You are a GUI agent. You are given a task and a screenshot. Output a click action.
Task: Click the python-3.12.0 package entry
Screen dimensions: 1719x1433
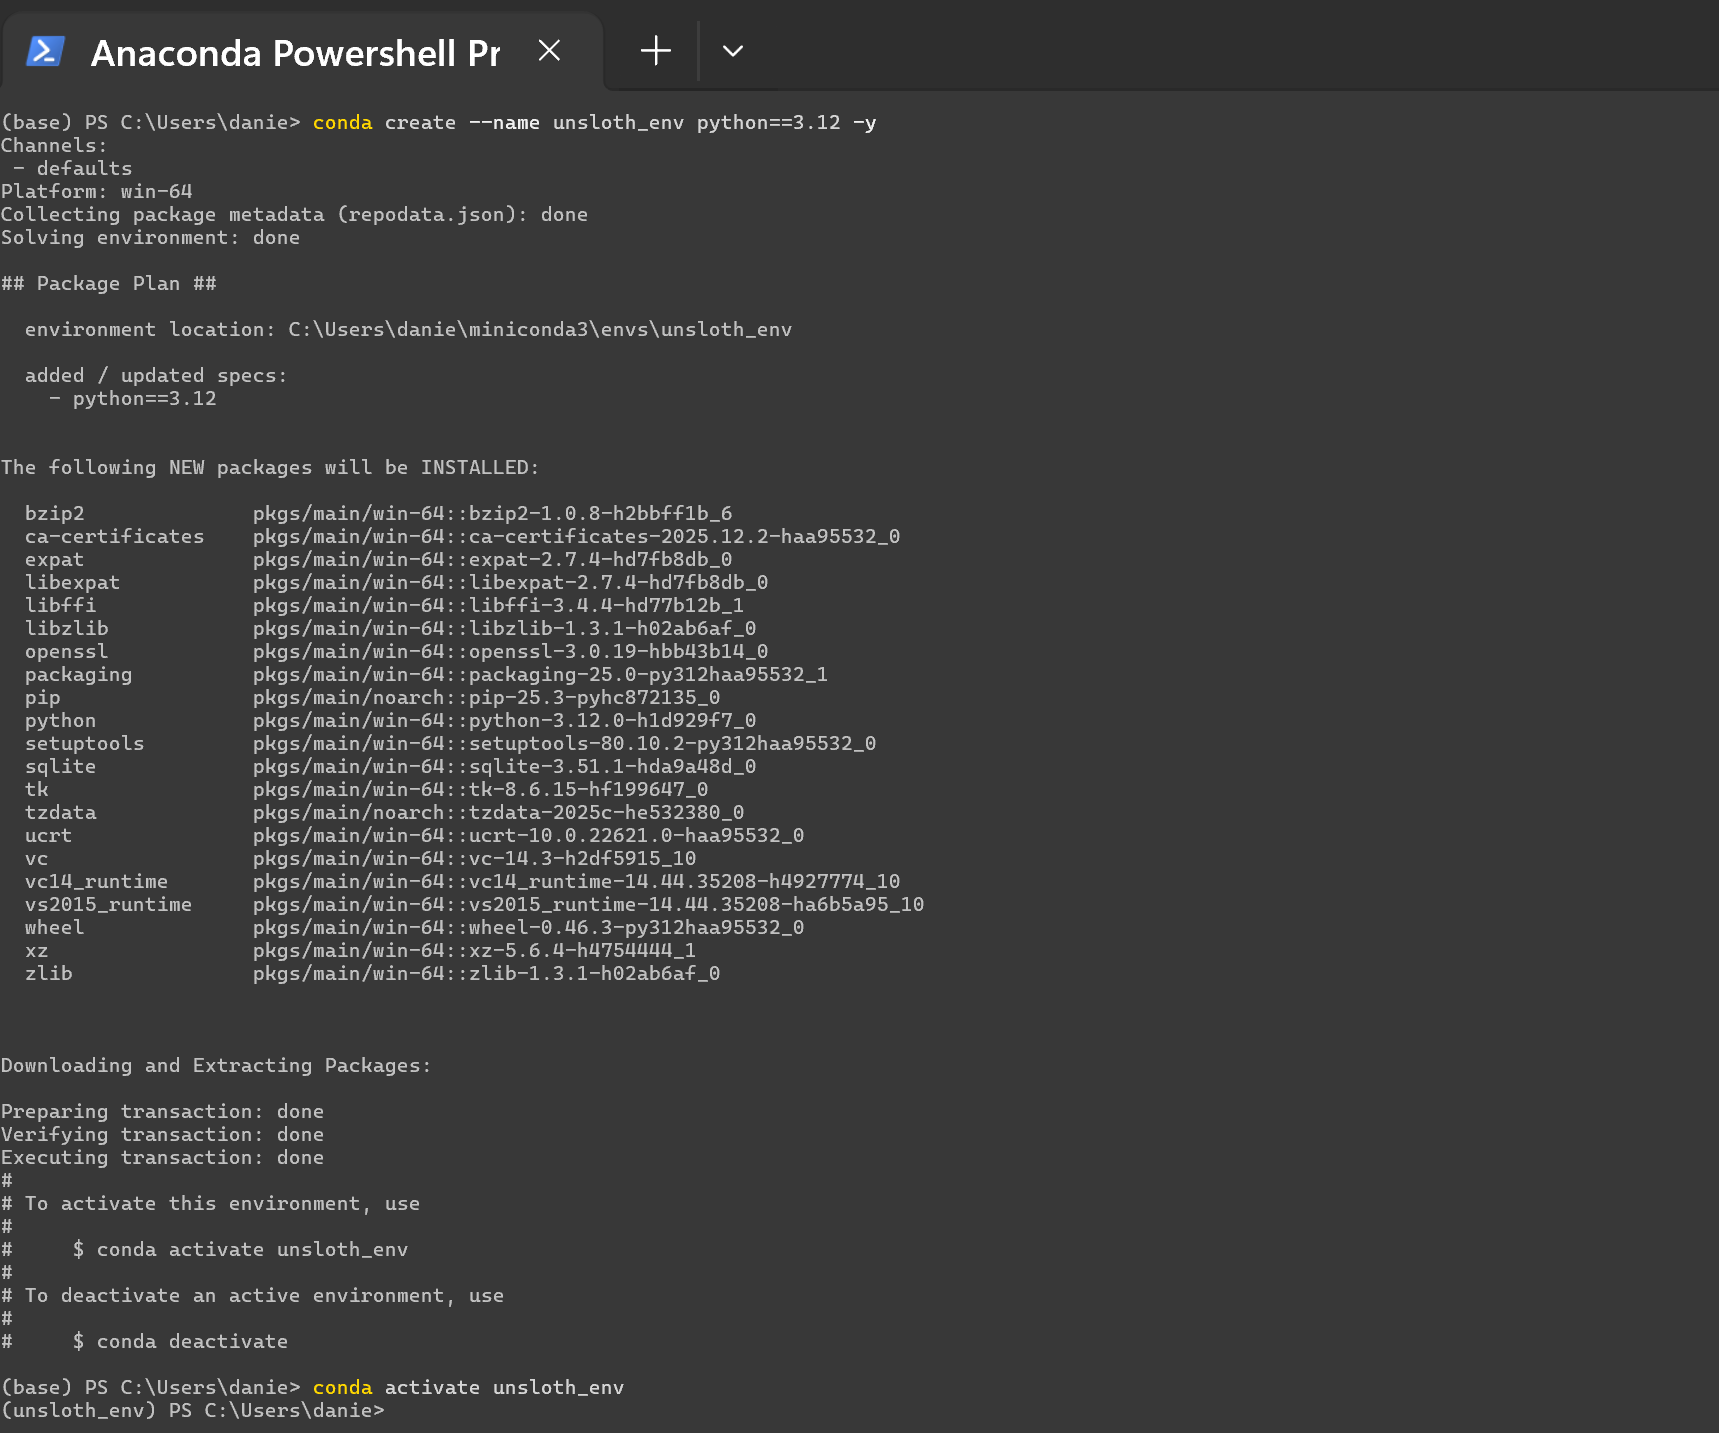612,721
